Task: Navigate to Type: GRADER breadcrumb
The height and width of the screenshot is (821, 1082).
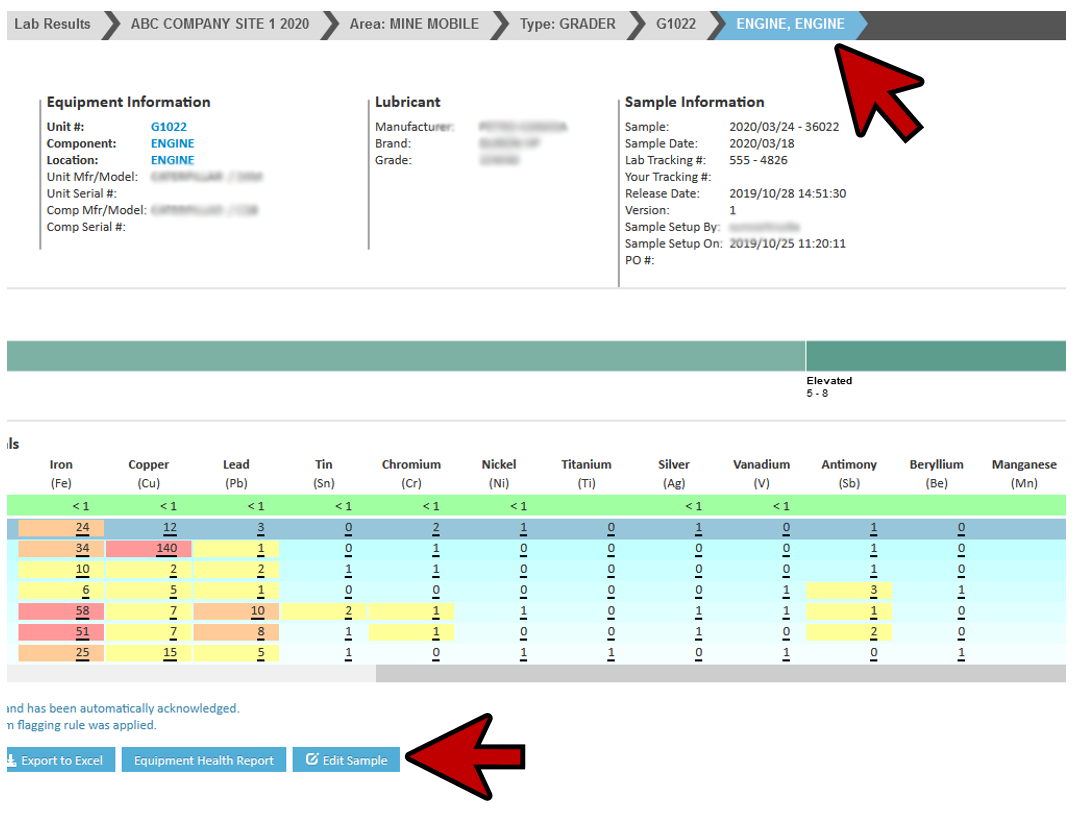Action: 567,24
